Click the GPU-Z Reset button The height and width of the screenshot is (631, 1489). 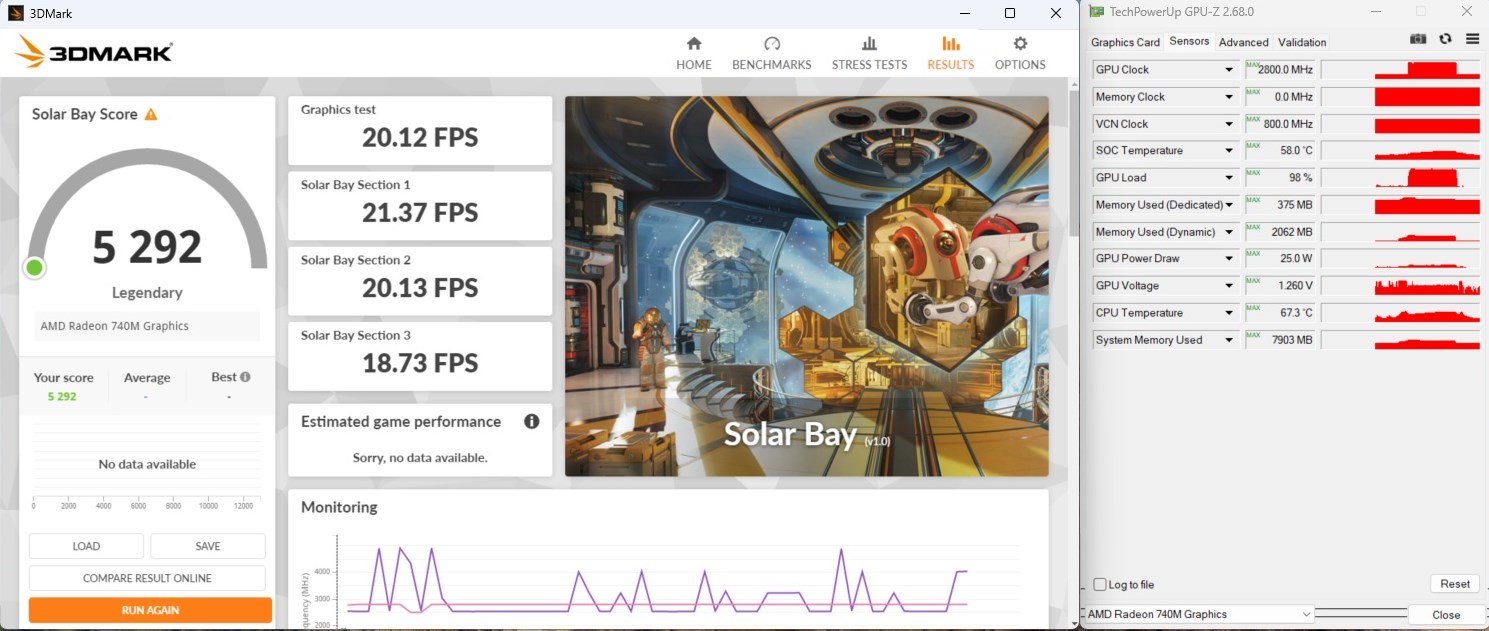pyautogui.click(x=1454, y=584)
